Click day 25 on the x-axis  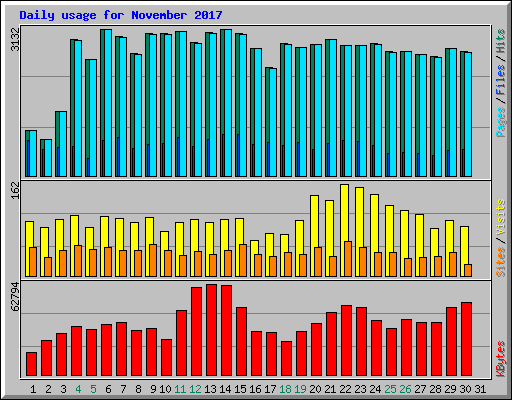(390, 389)
